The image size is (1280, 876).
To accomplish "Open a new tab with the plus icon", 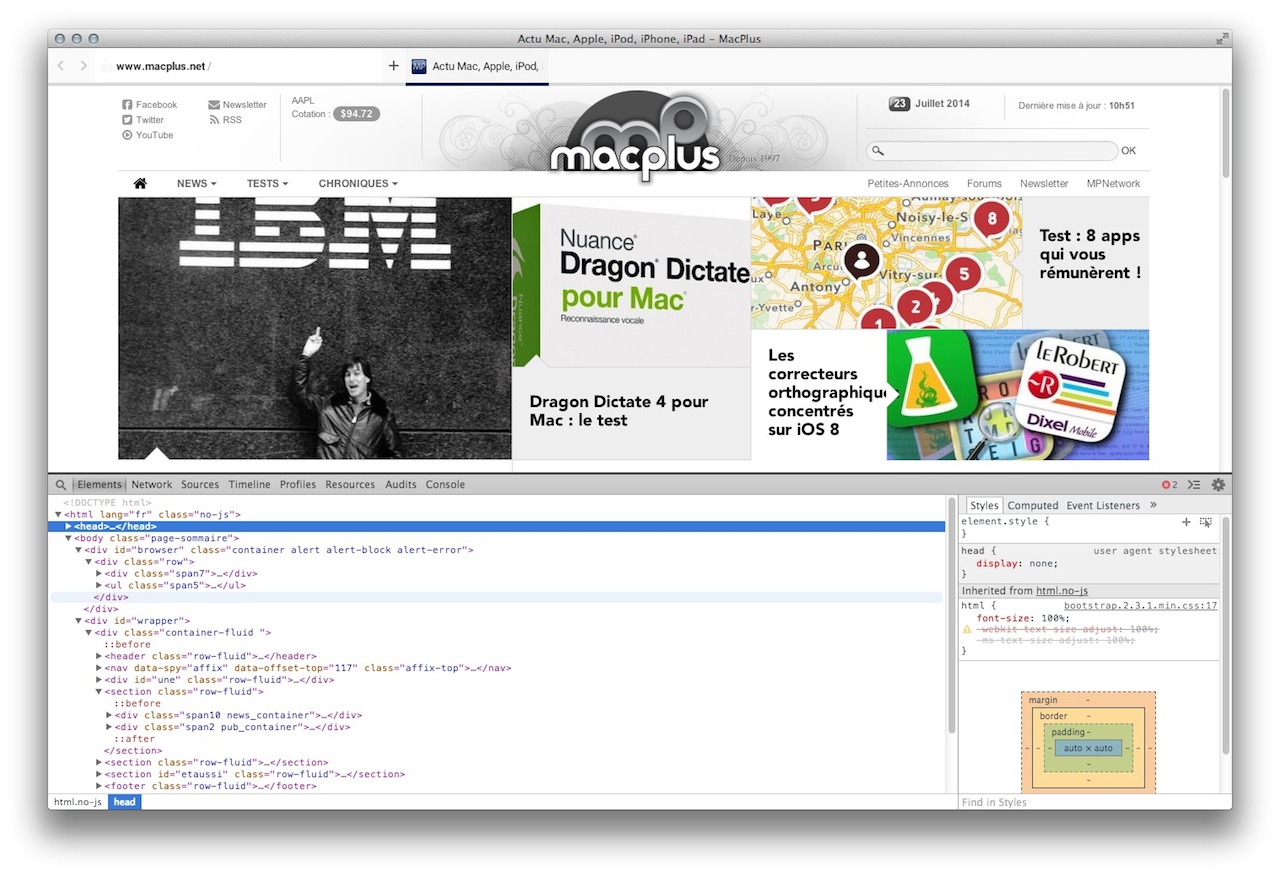I will [x=393, y=66].
